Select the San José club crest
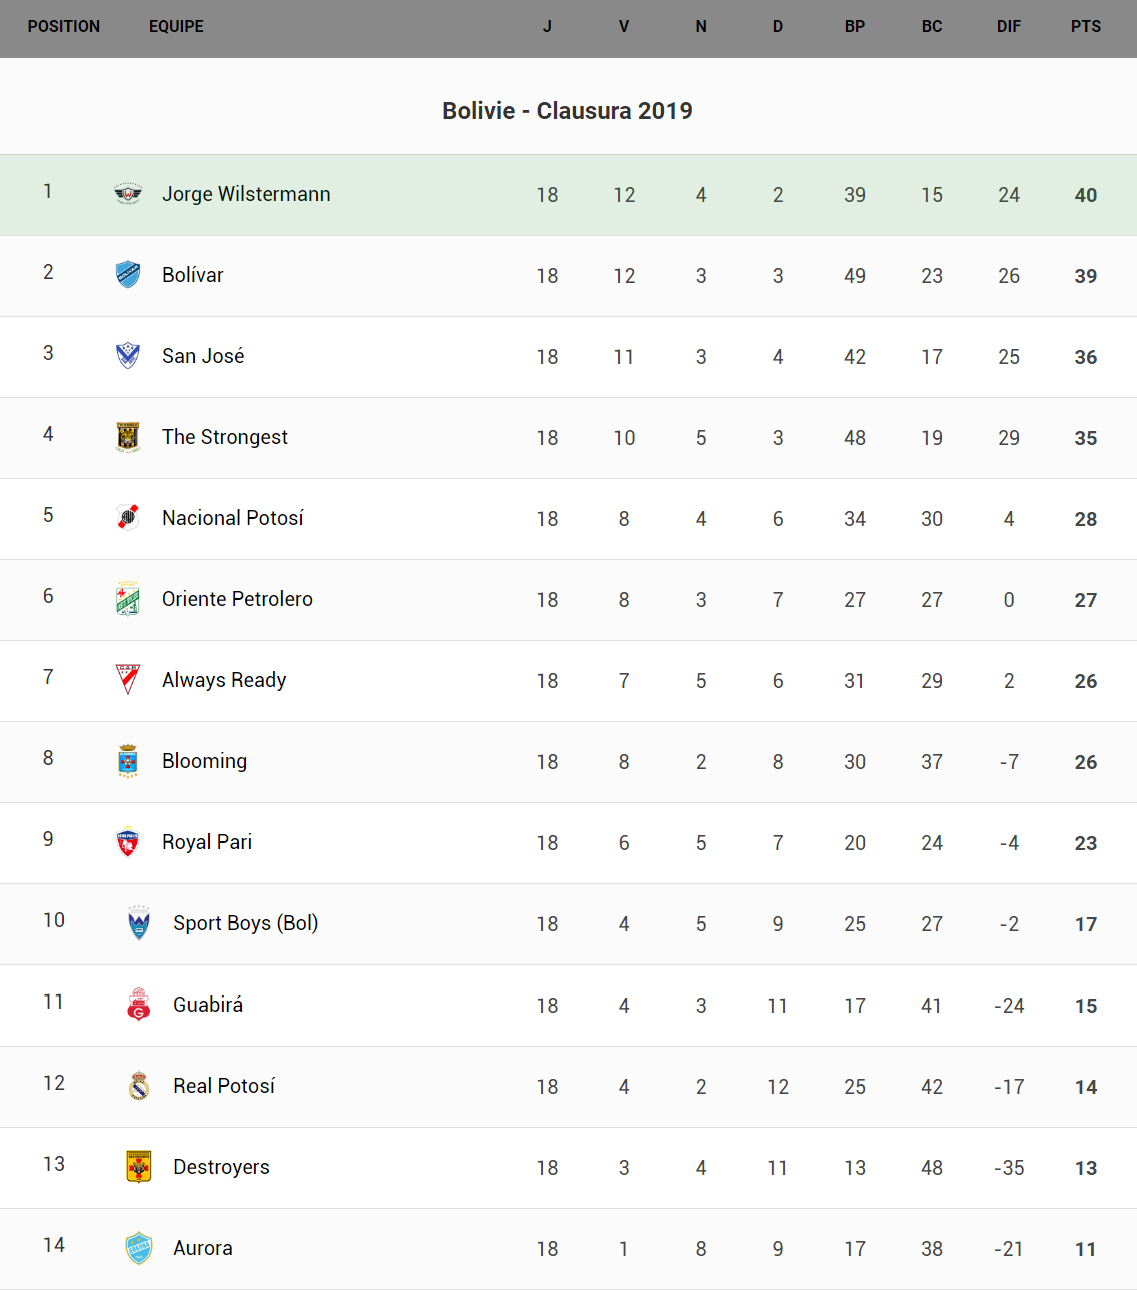 (x=128, y=356)
